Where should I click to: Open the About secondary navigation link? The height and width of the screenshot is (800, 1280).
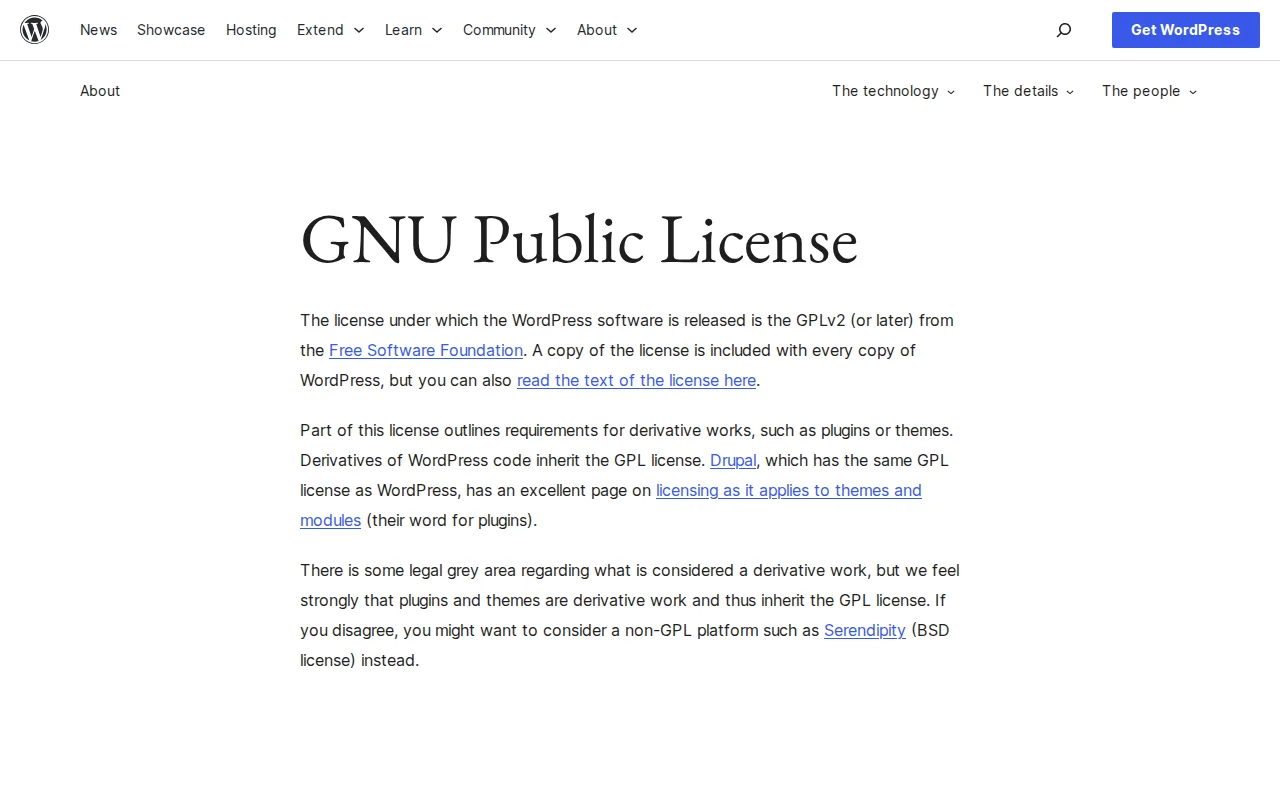(x=100, y=91)
